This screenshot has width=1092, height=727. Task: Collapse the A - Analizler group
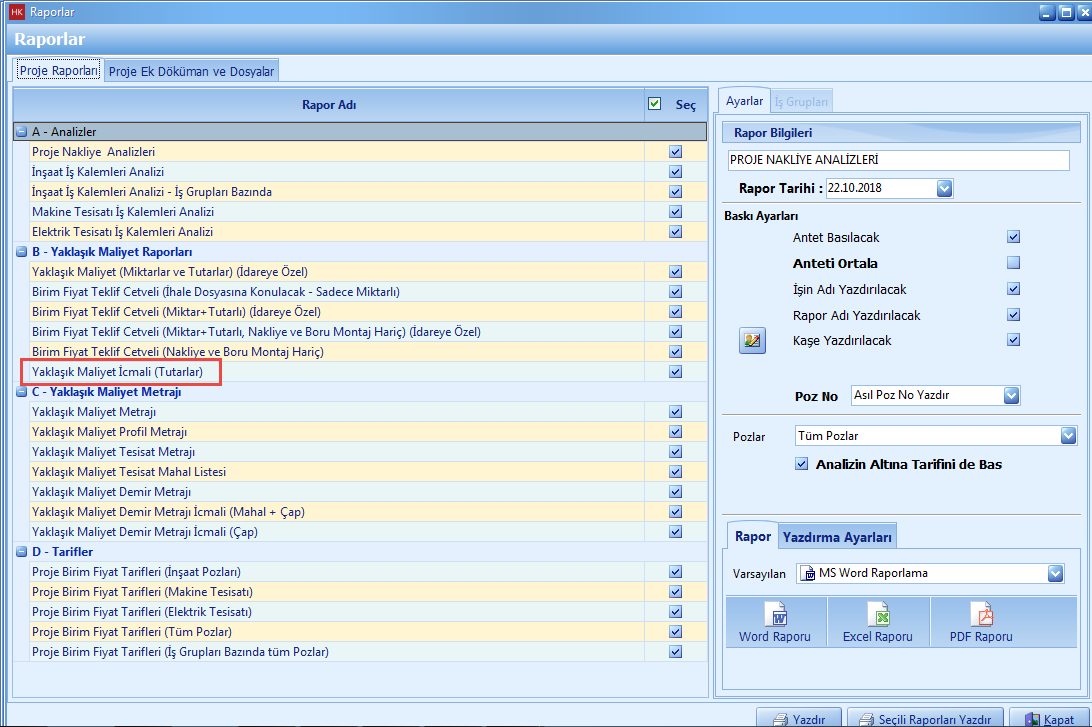tap(22, 132)
